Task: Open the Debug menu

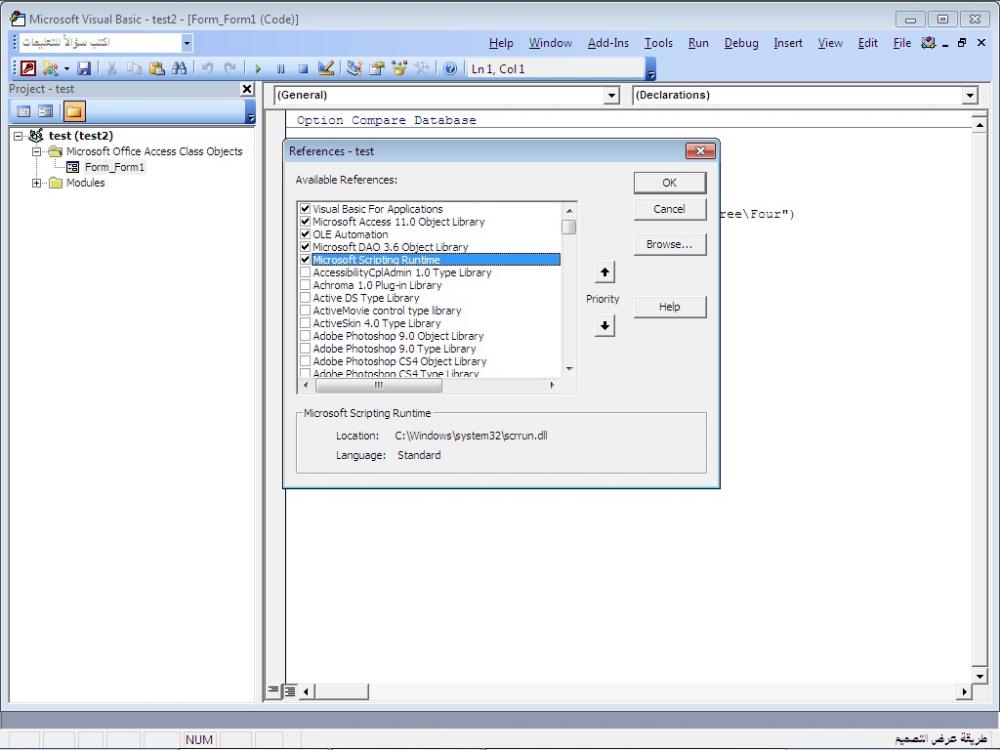Action: pyautogui.click(x=741, y=43)
